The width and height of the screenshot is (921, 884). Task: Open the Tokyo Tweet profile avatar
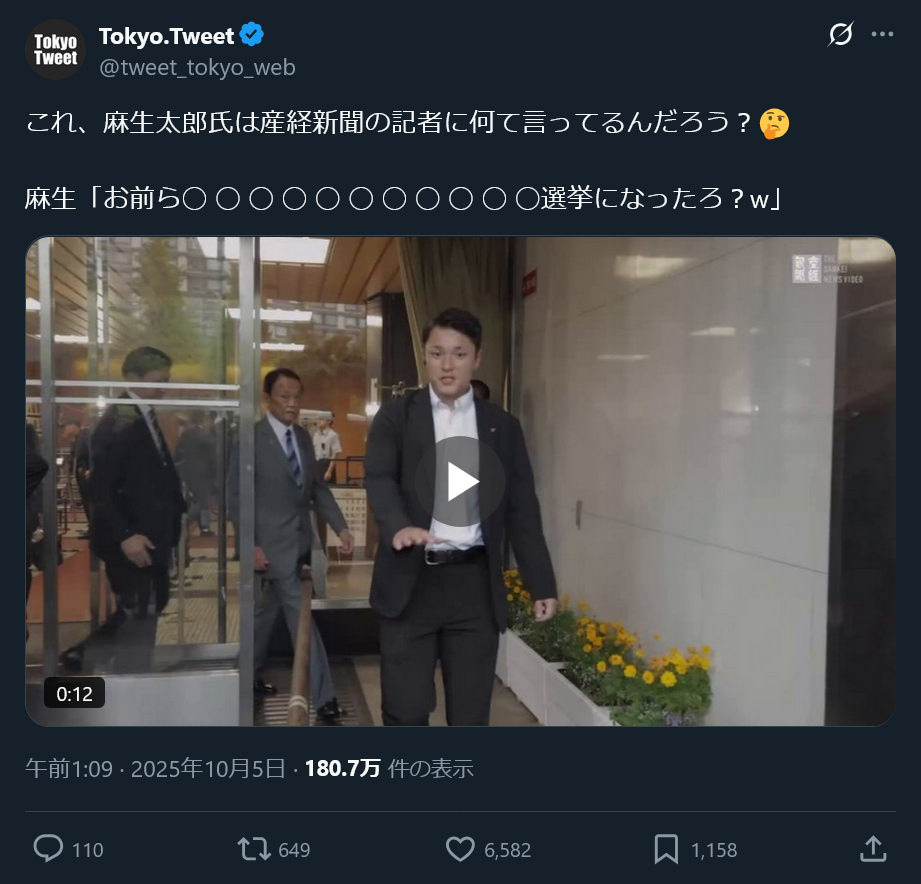click(55, 49)
